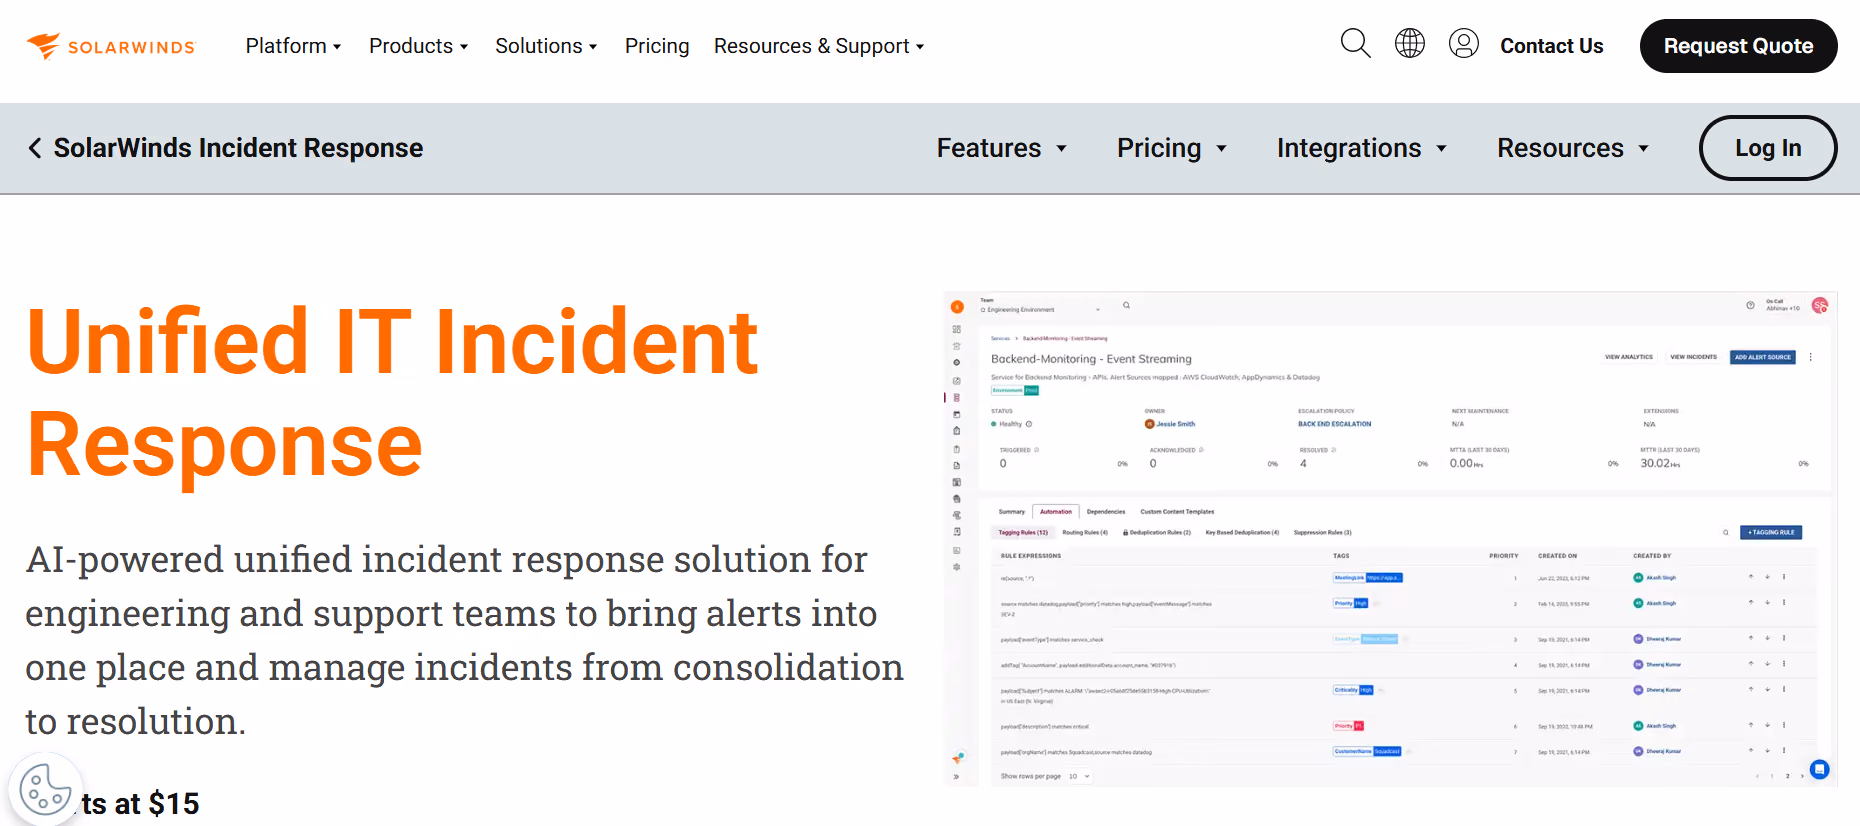Click the 'at $15' pricing text

157,803
